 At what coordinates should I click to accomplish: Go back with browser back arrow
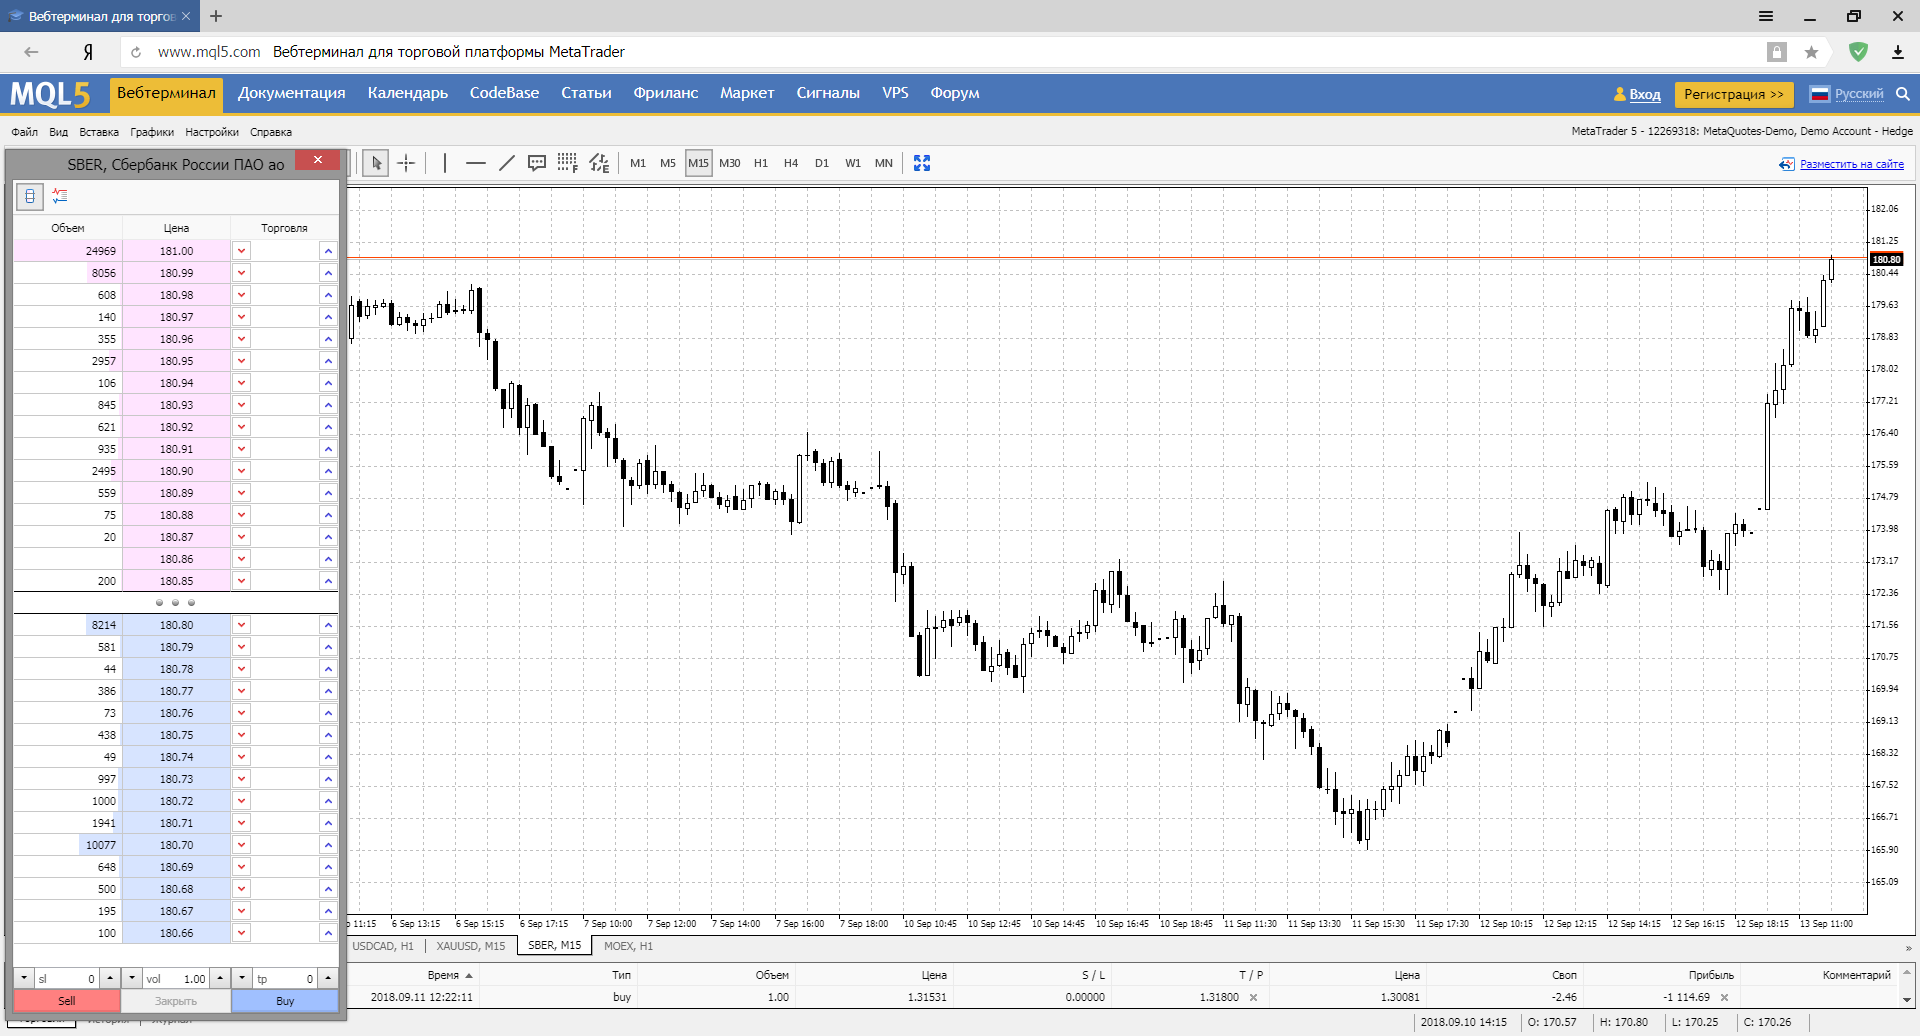point(31,52)
